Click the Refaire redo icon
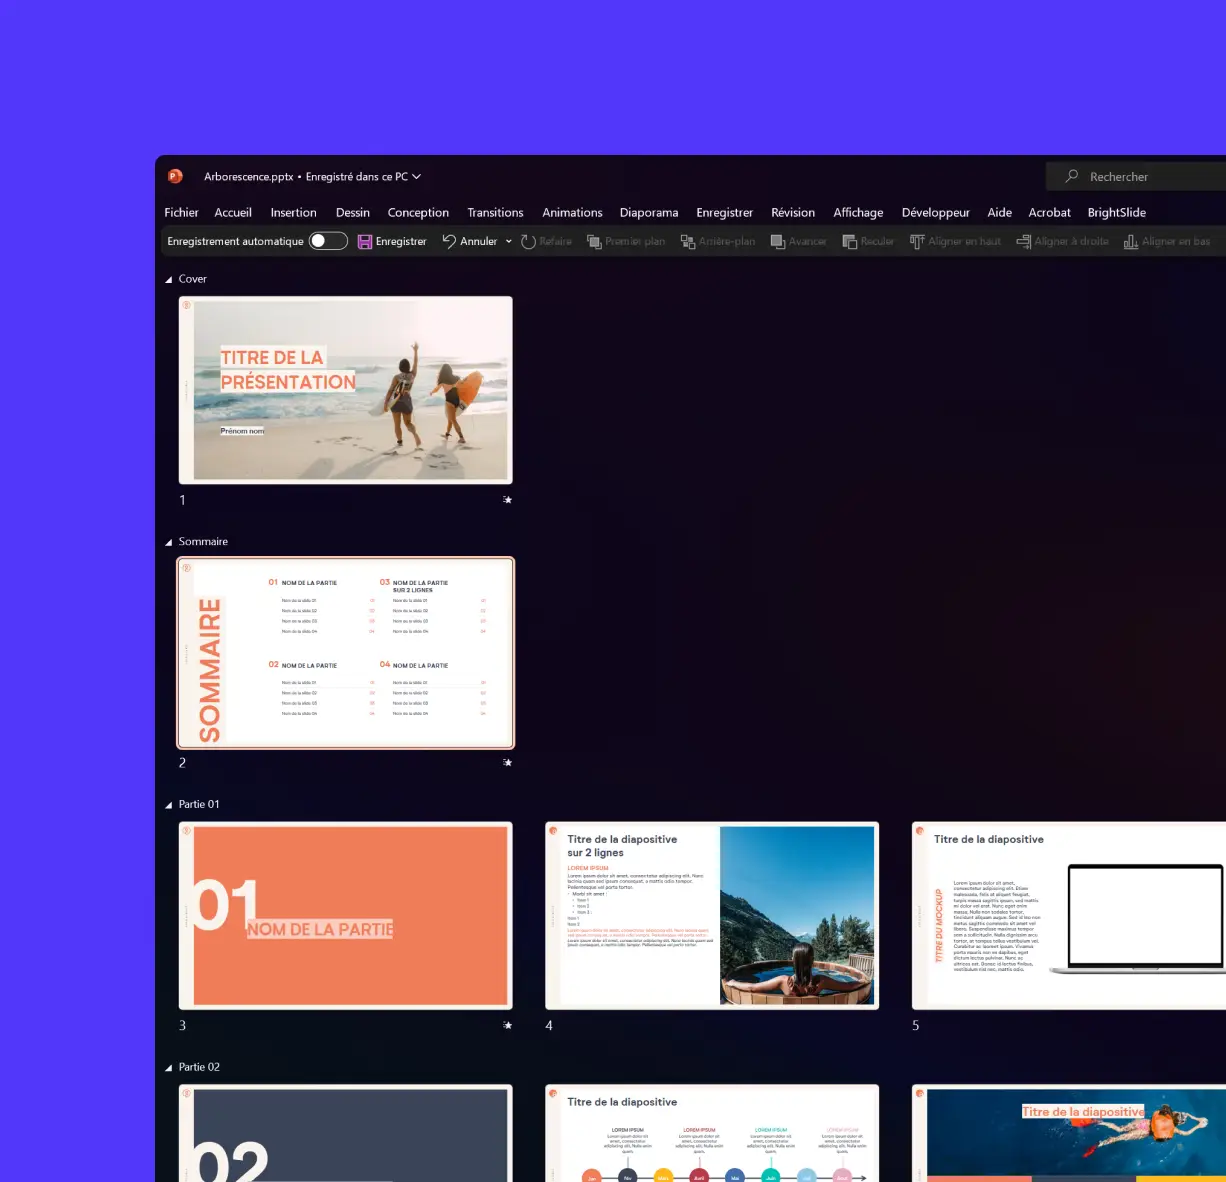Screen dimensions: 1226x1182 pos(528,241)
